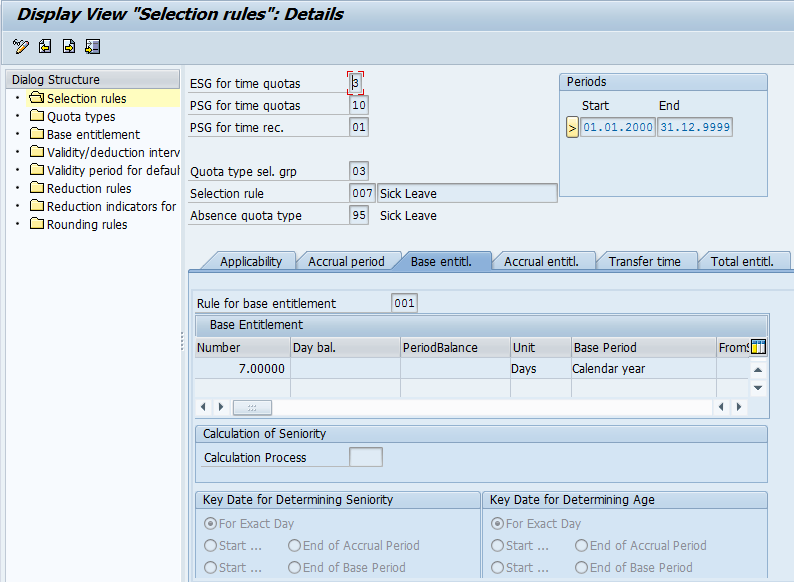Go to the next entry icon
The width and height of the screenshot is (794, 582).
[x=69, y=46]
